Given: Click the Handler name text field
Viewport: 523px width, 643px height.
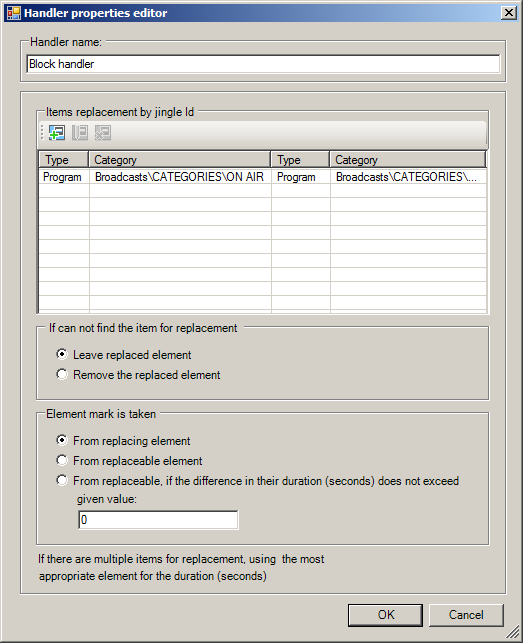Looking at the screenshot, I should coord(263,64).
